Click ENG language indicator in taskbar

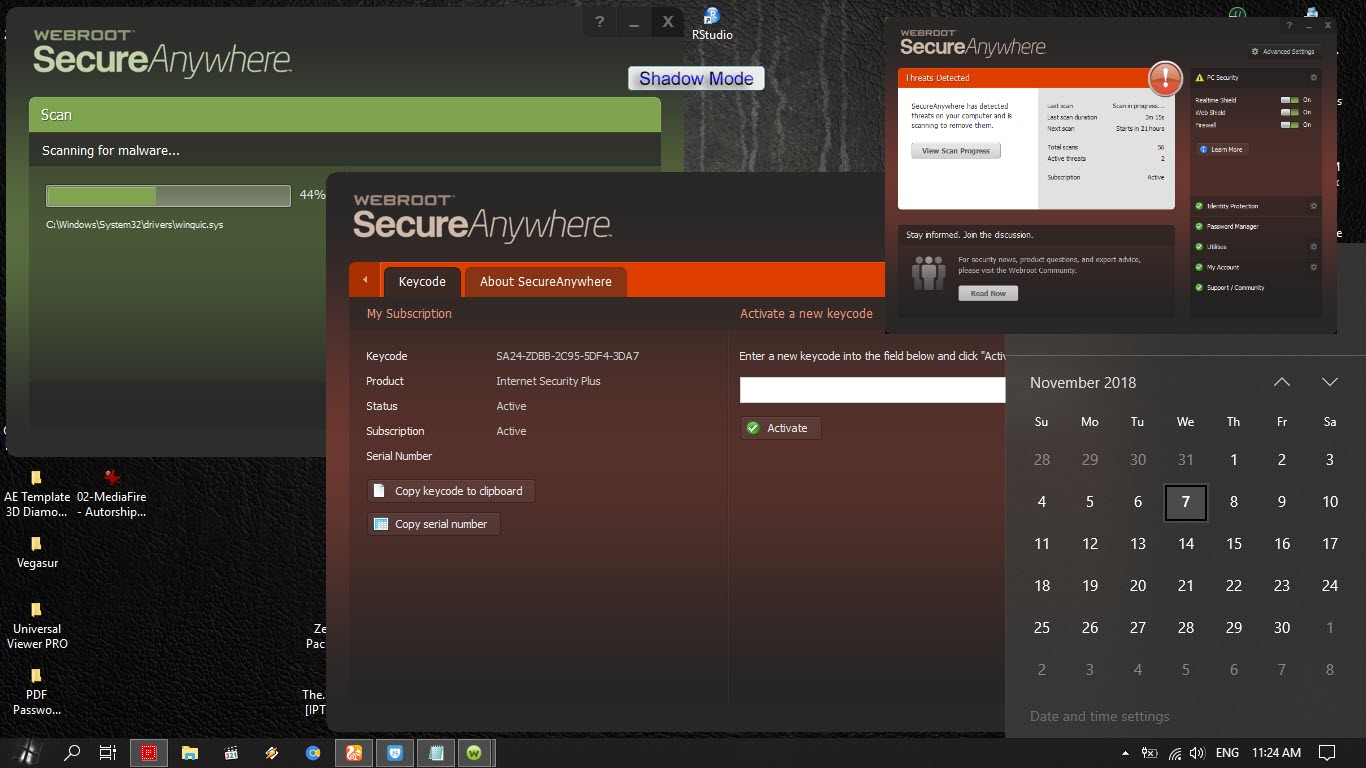click(x=1227, y=752)
